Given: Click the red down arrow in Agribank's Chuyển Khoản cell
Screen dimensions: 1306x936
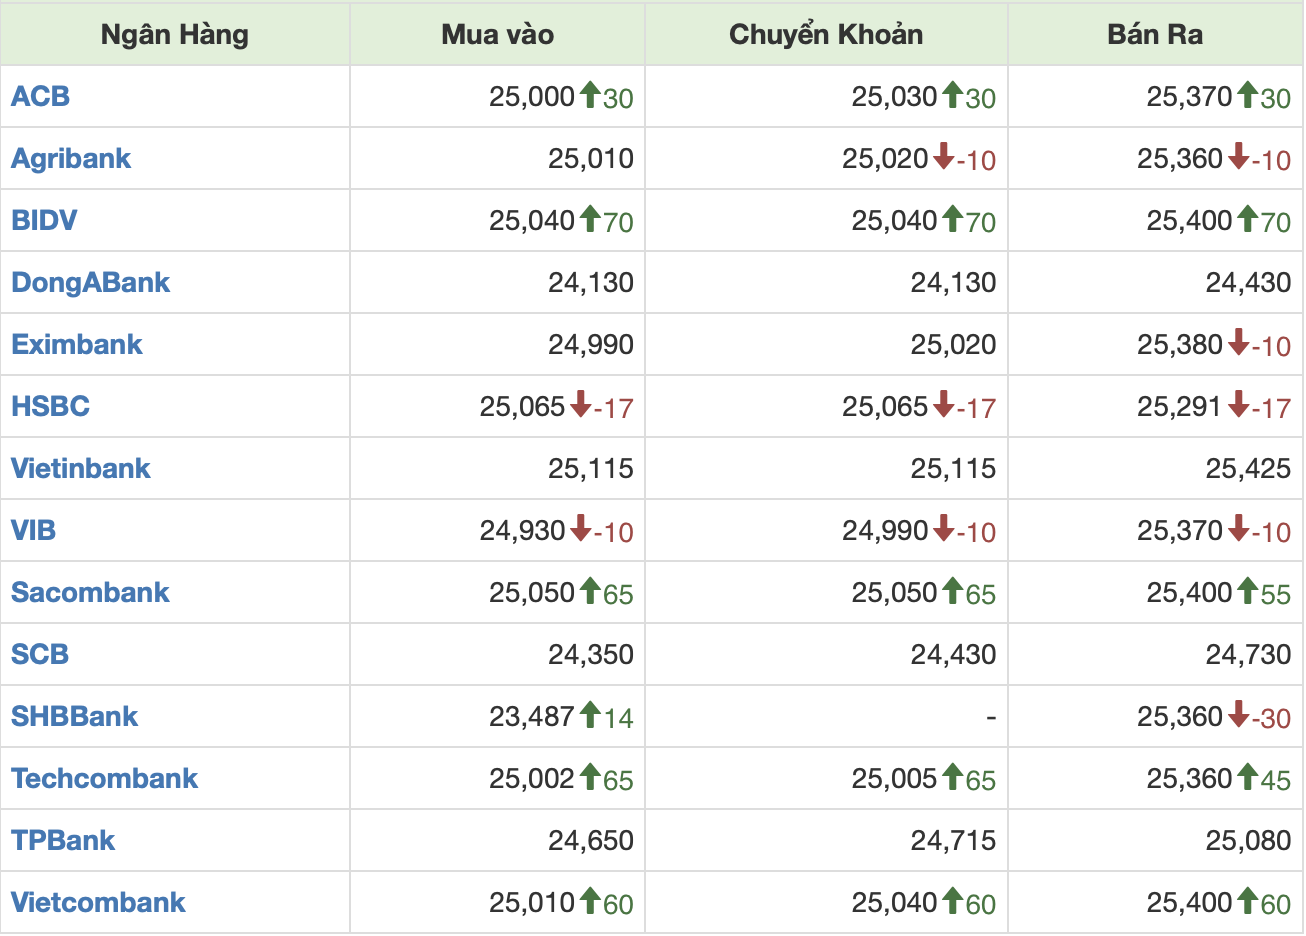Looking at the screenshot, I should [x=943, y=157].
